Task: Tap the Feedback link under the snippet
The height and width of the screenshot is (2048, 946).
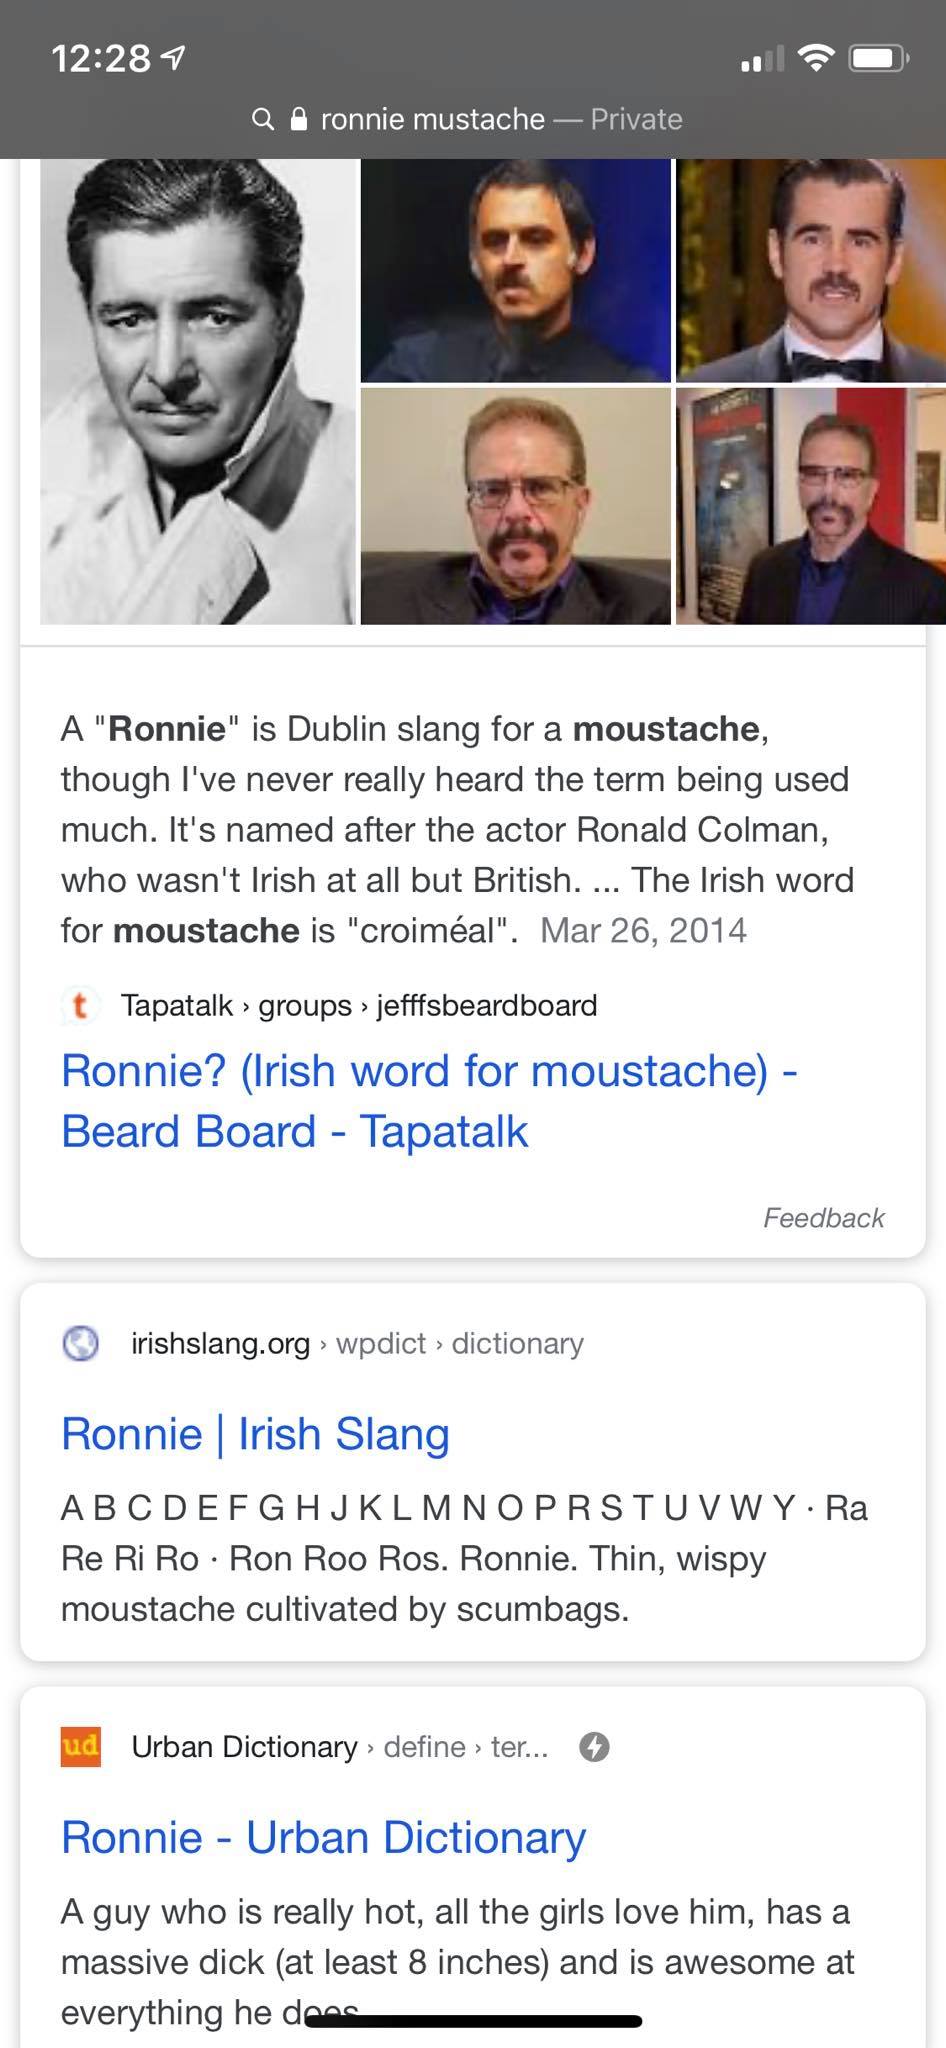Action: (x=823, y=1217)
